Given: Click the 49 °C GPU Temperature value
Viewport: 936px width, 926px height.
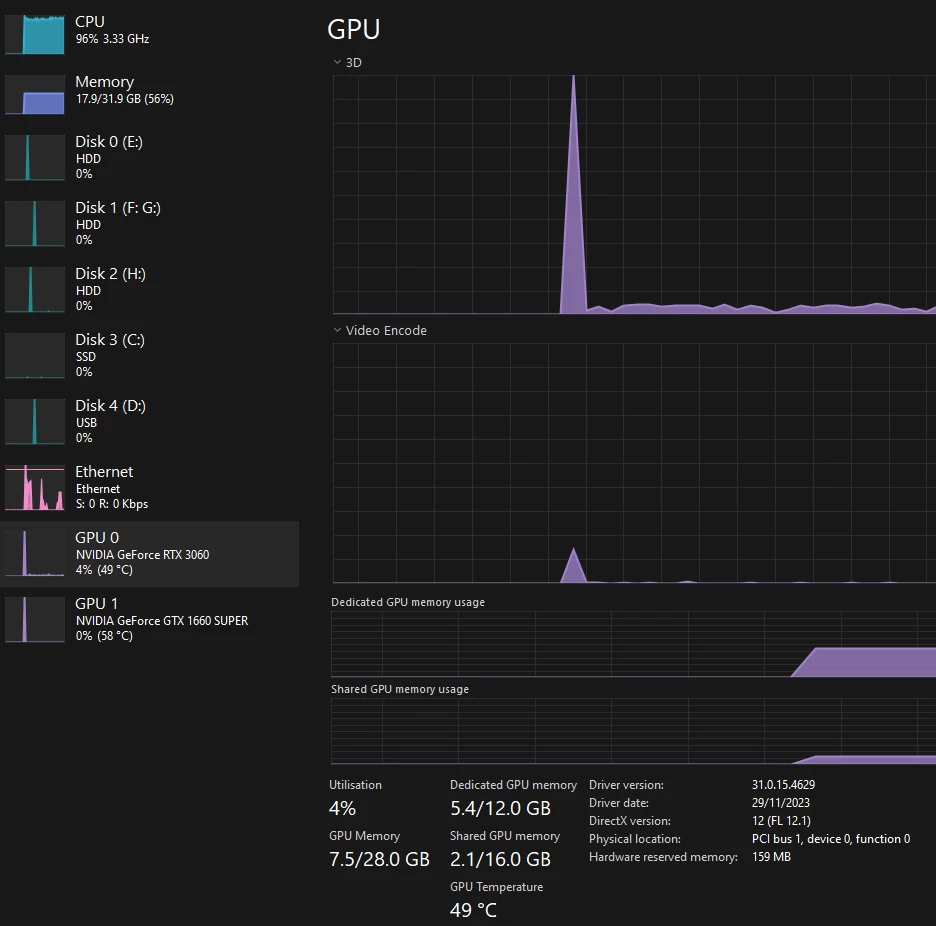Looking at the screenshot, I should [473, 910].
